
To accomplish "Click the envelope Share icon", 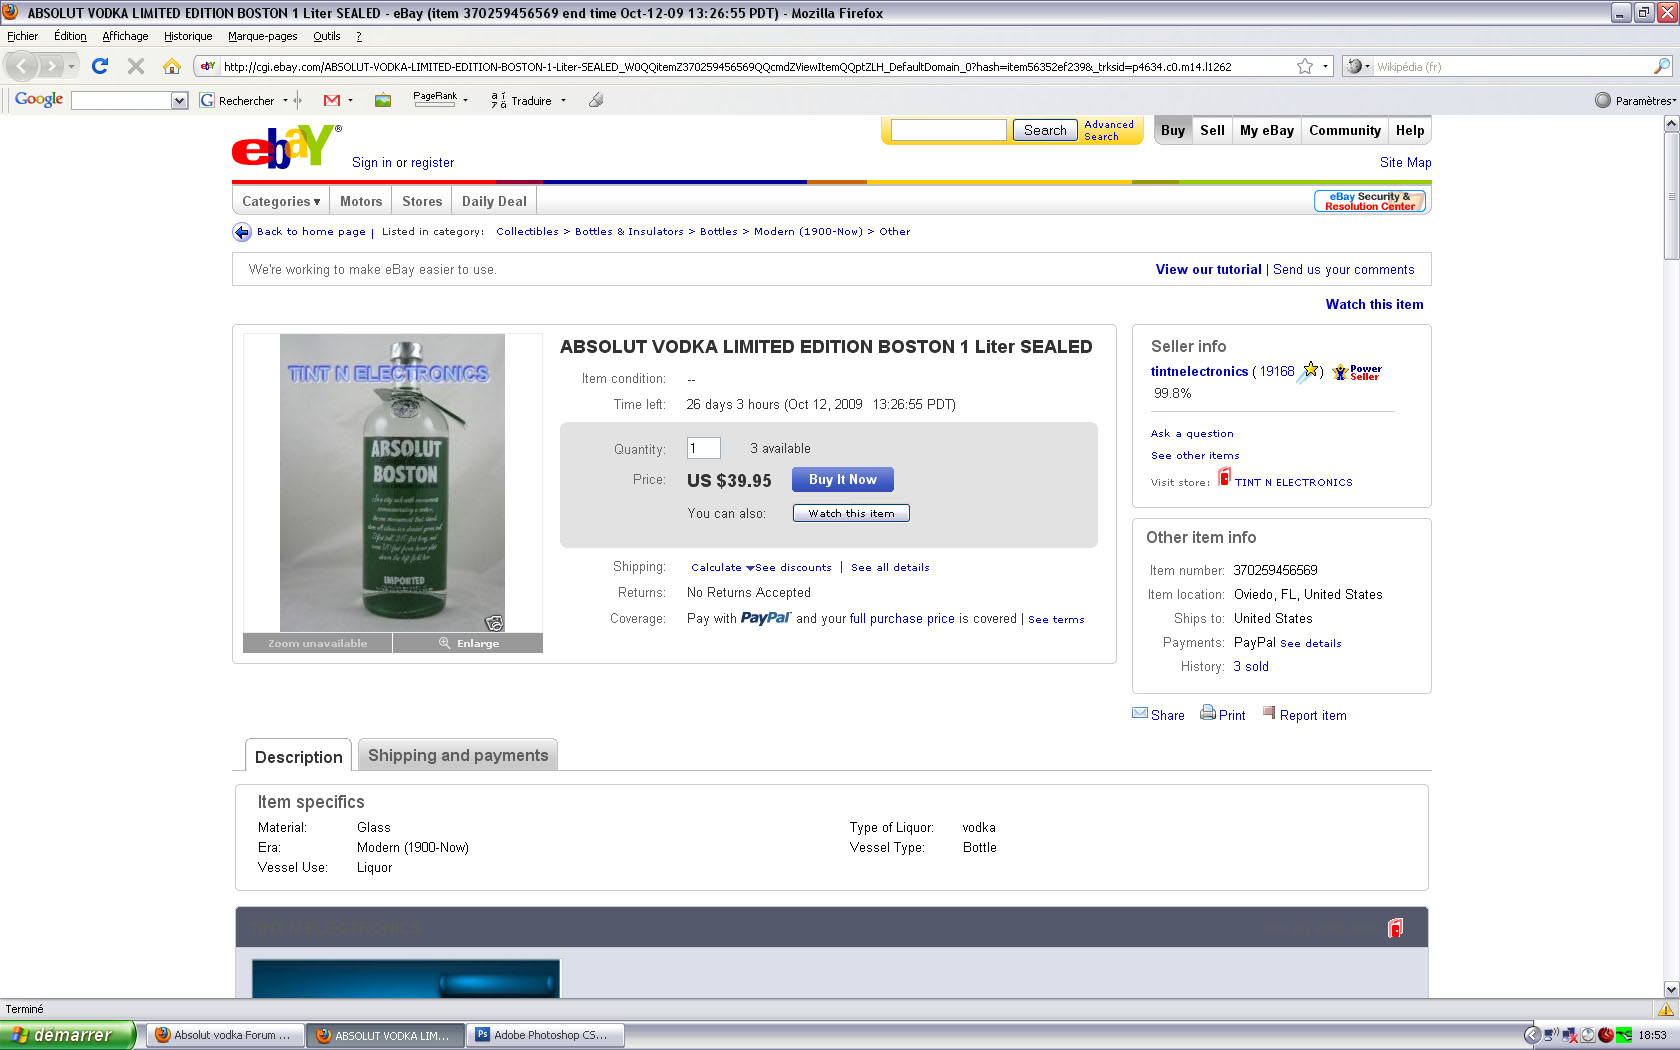I will pyautogui.click(x=1140, y=713).
